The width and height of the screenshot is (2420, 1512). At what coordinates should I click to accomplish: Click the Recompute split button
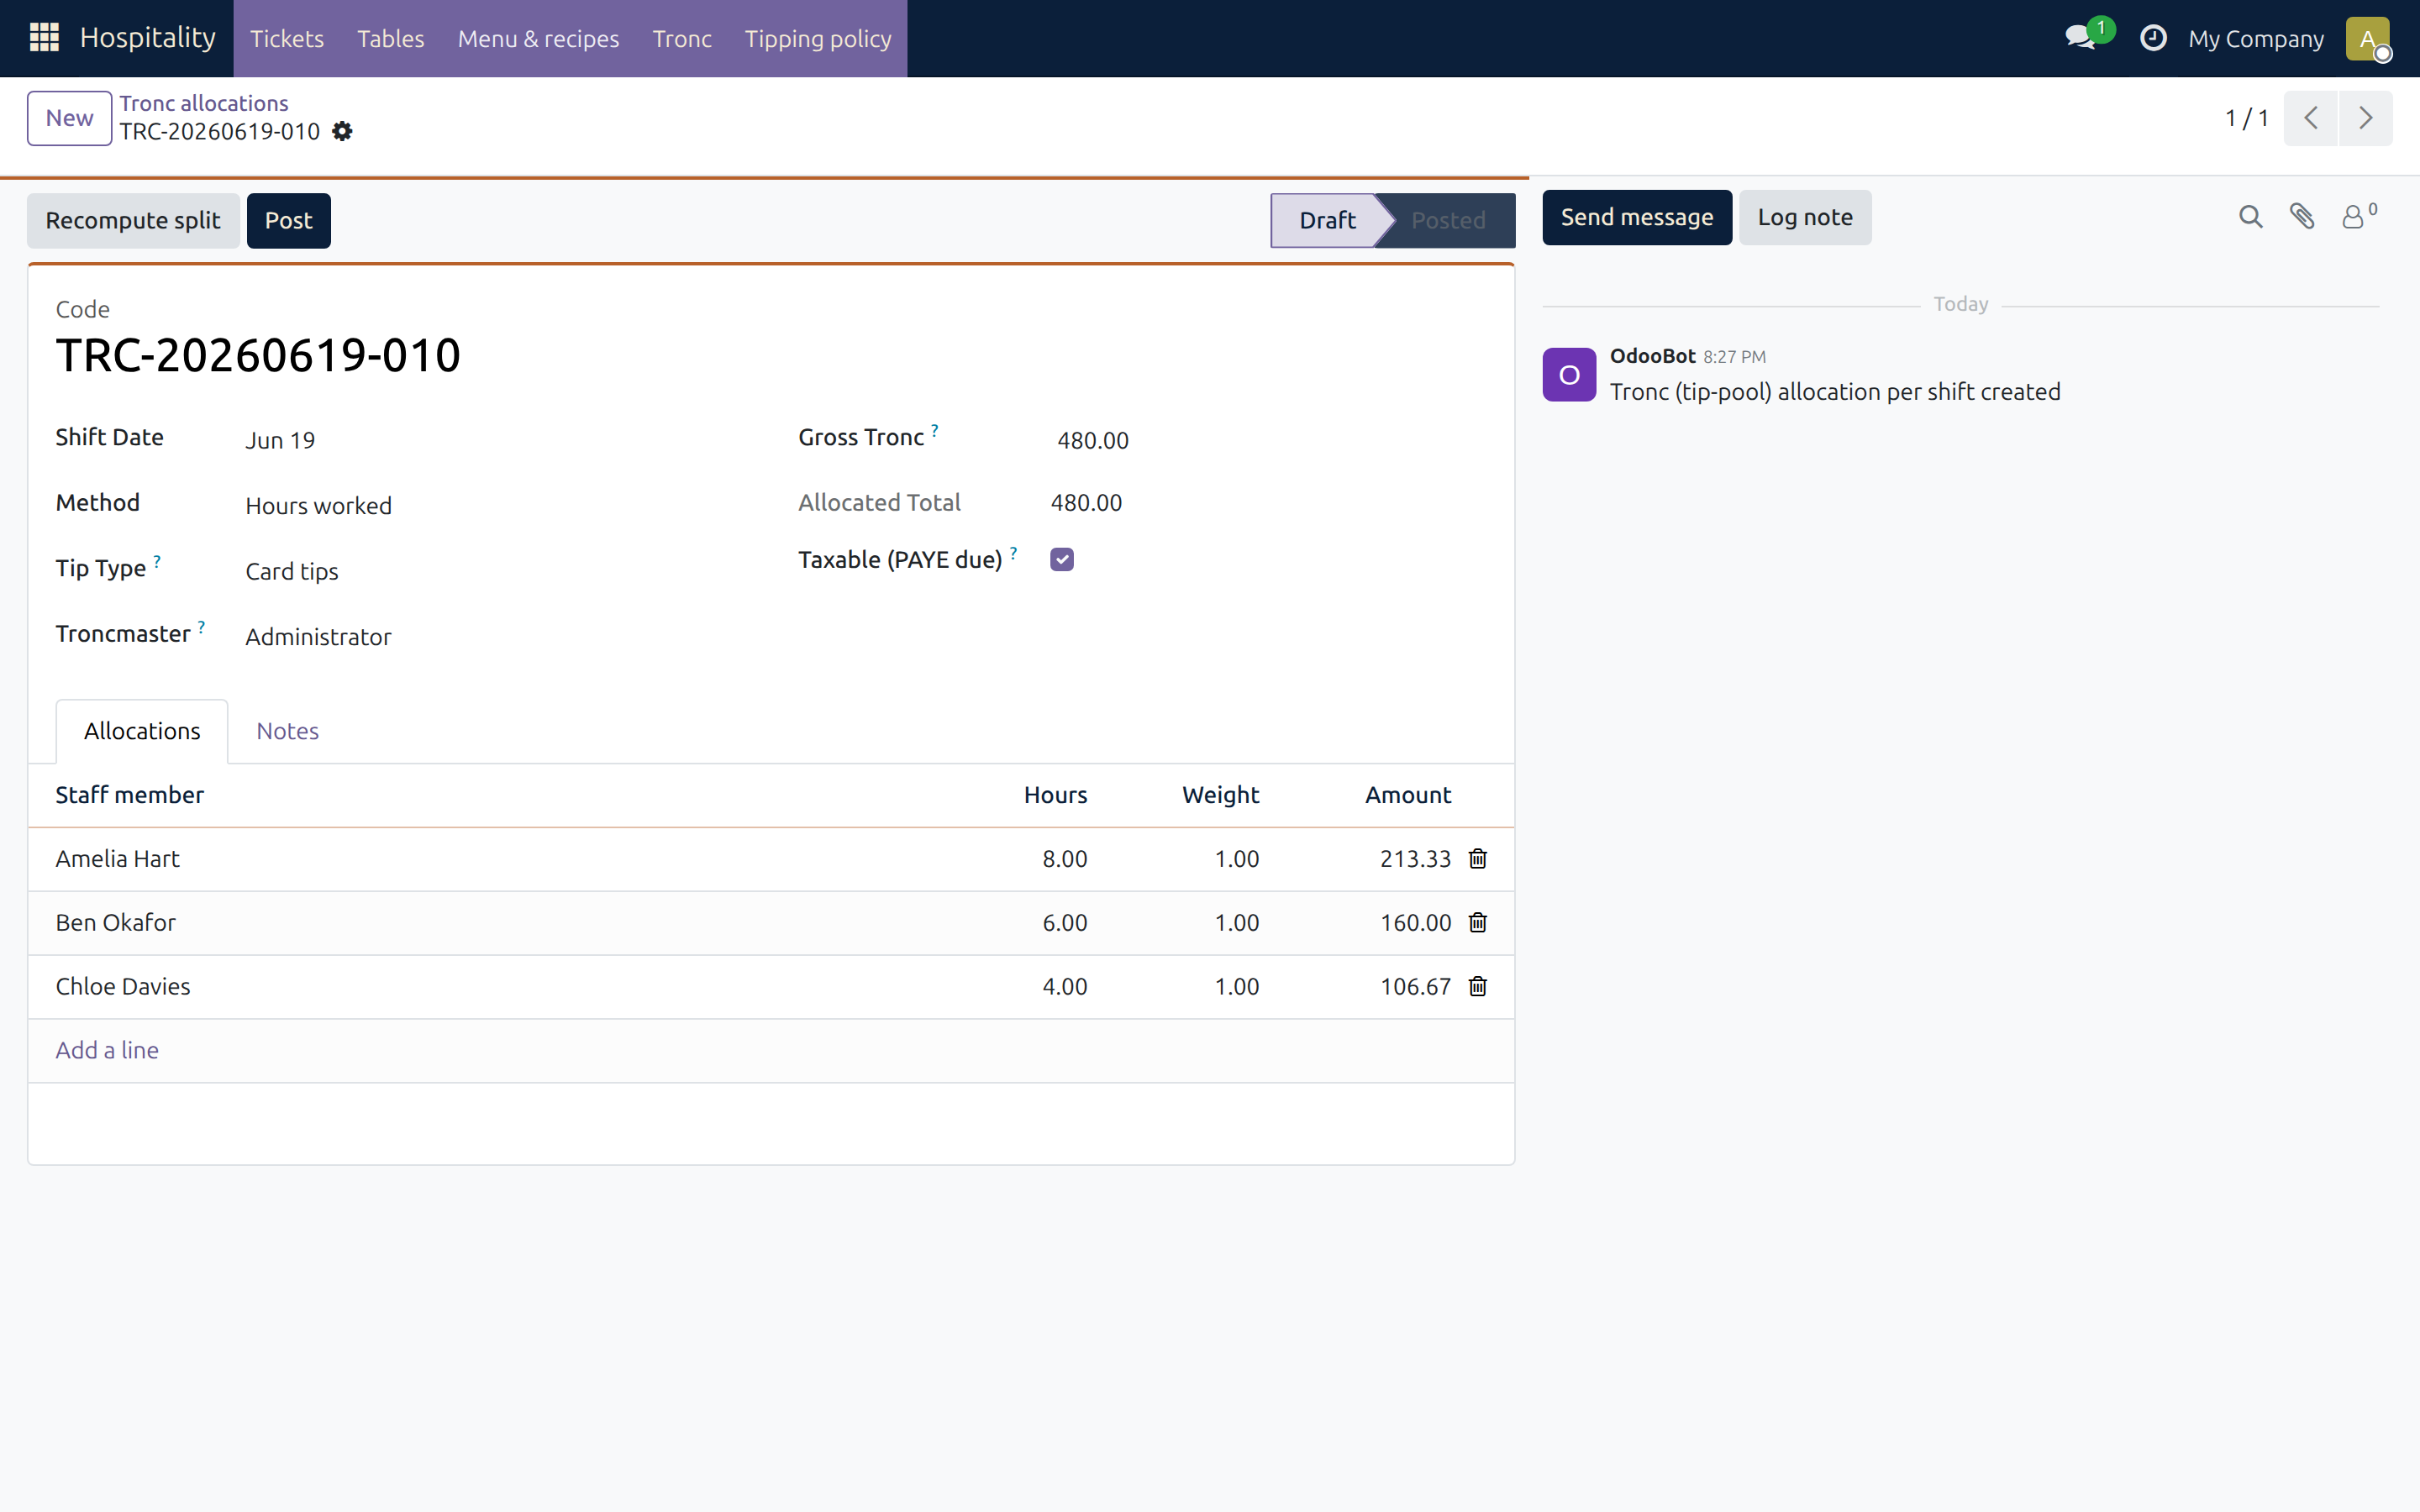click(x=133, y=220)
